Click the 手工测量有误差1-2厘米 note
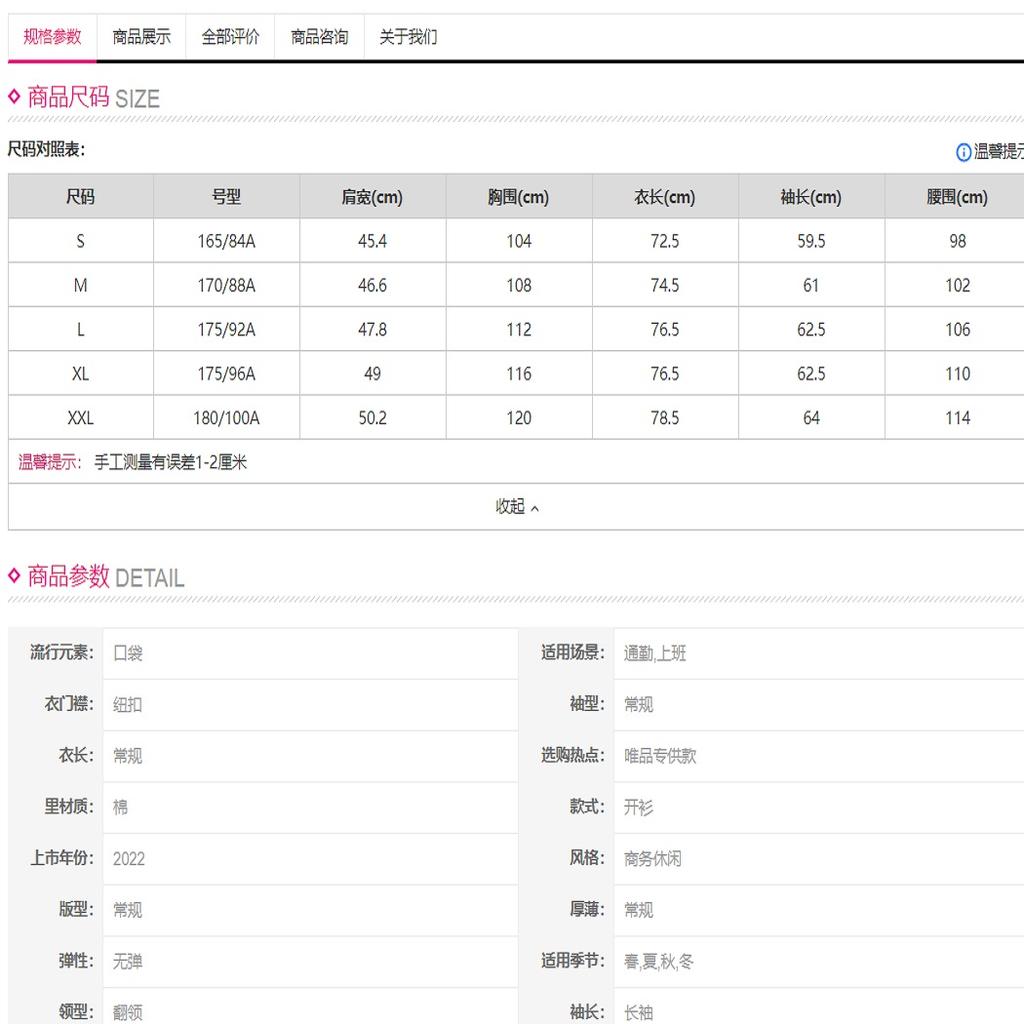Screen dimensions: 1024x1024 tap(170, 462)
